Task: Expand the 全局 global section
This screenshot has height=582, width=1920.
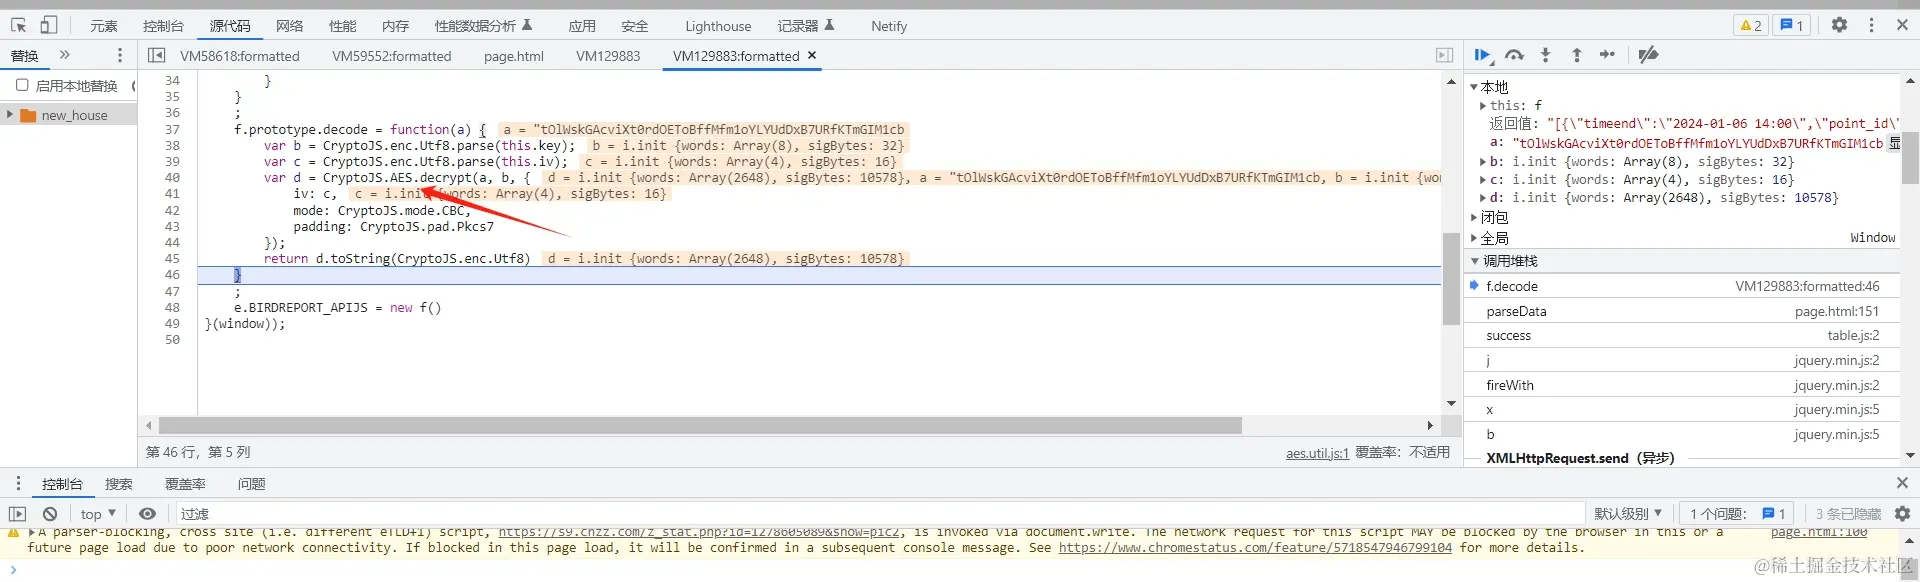Action: (x=1474, y=238)
